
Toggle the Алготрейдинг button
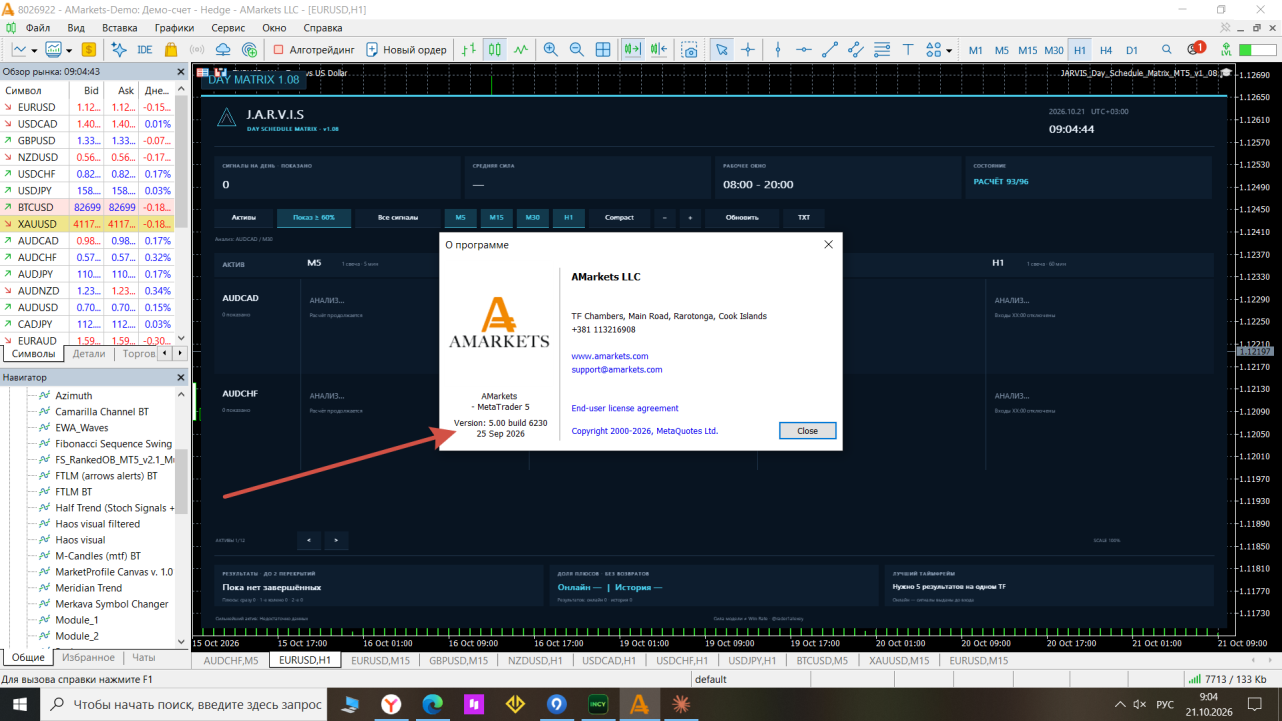pyautogui.click(x=313, y=49)
